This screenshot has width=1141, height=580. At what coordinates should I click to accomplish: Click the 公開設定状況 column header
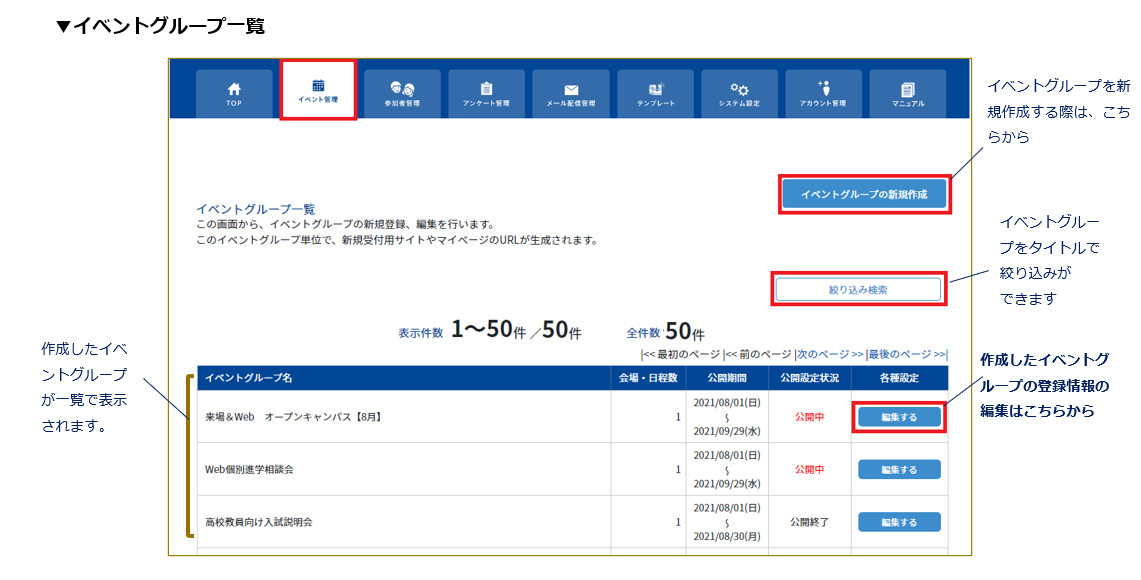pyautogui.click(x=809, y=378)
